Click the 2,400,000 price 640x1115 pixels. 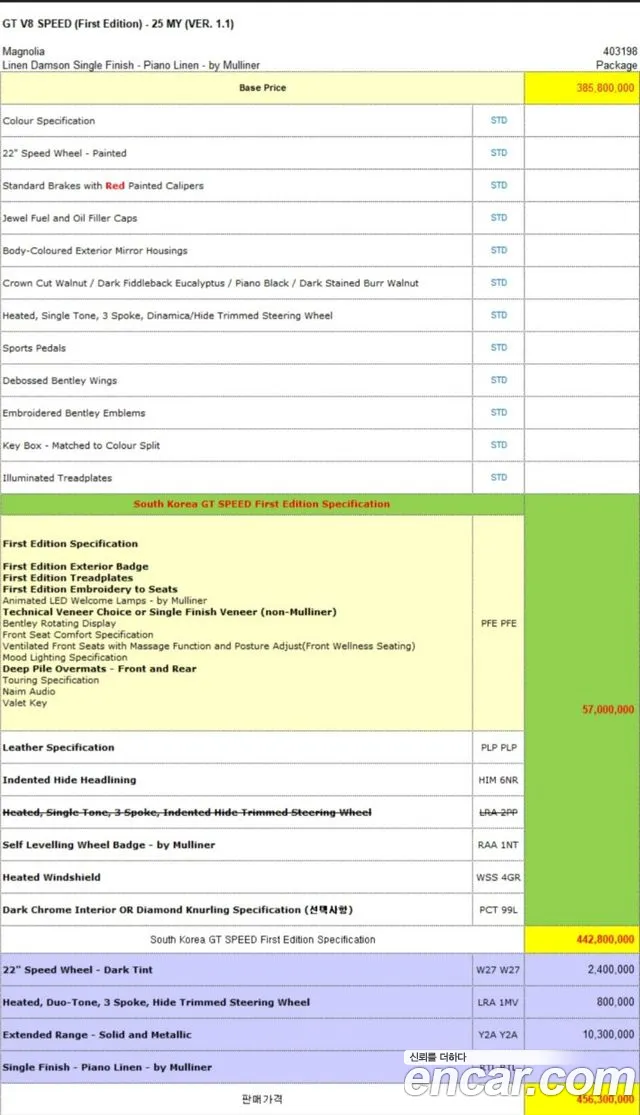[x=611, y=969]
